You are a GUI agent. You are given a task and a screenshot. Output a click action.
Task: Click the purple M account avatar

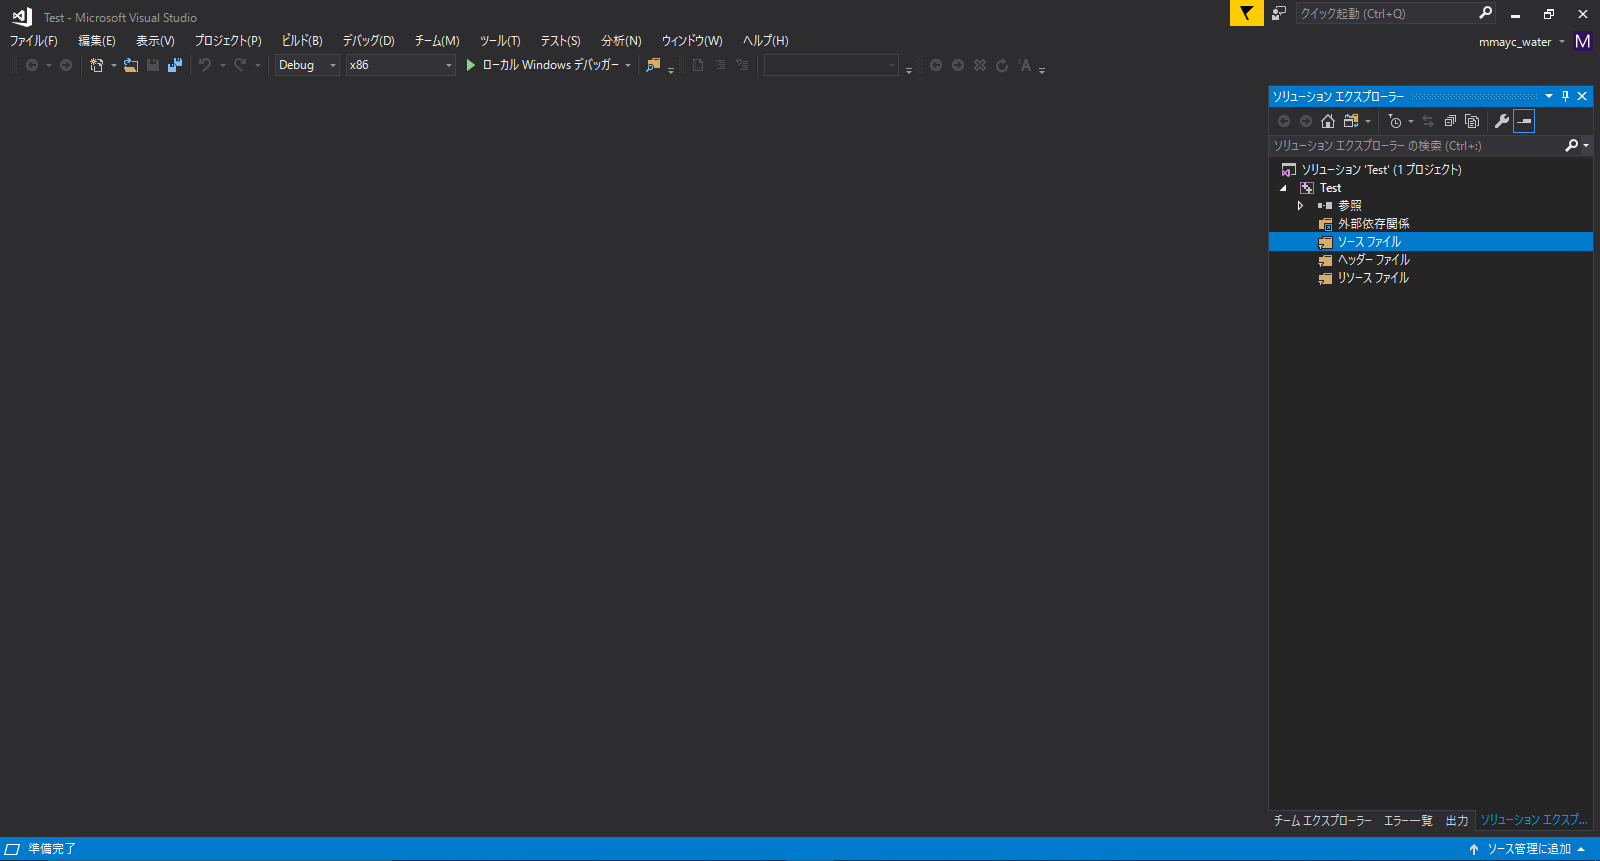pyautogui.click(x=1582, y=42)
